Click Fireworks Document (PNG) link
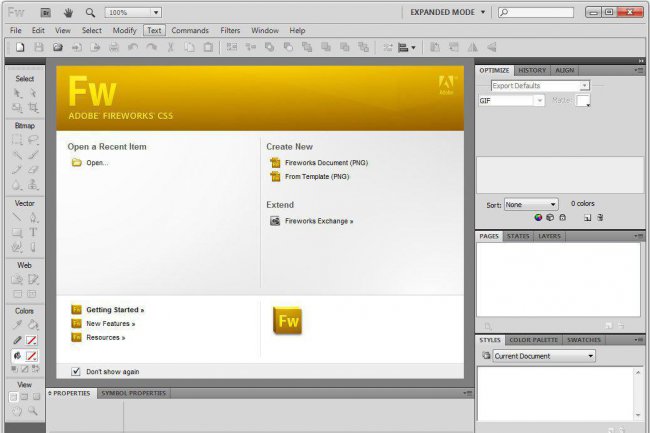650x433 pixels. coord(326,163)
